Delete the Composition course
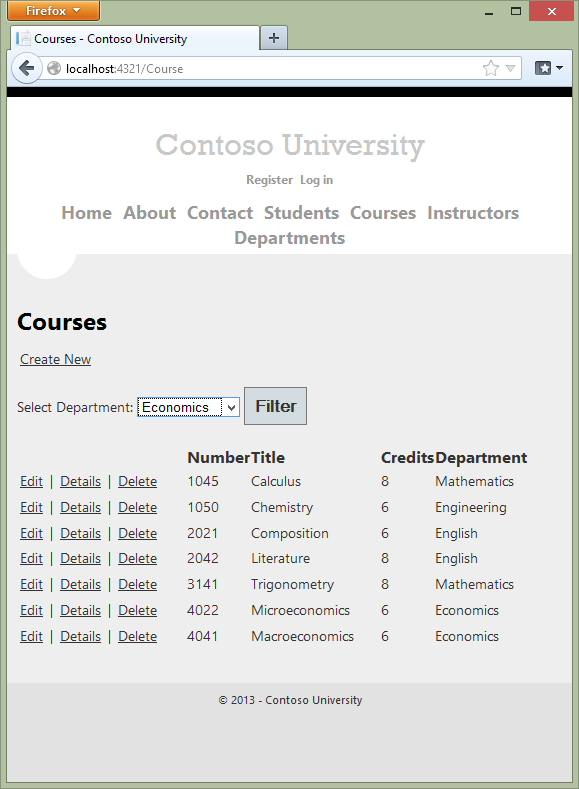Image resolution: width=579 pixels, height=789 pixels. [x=137, y=533]
